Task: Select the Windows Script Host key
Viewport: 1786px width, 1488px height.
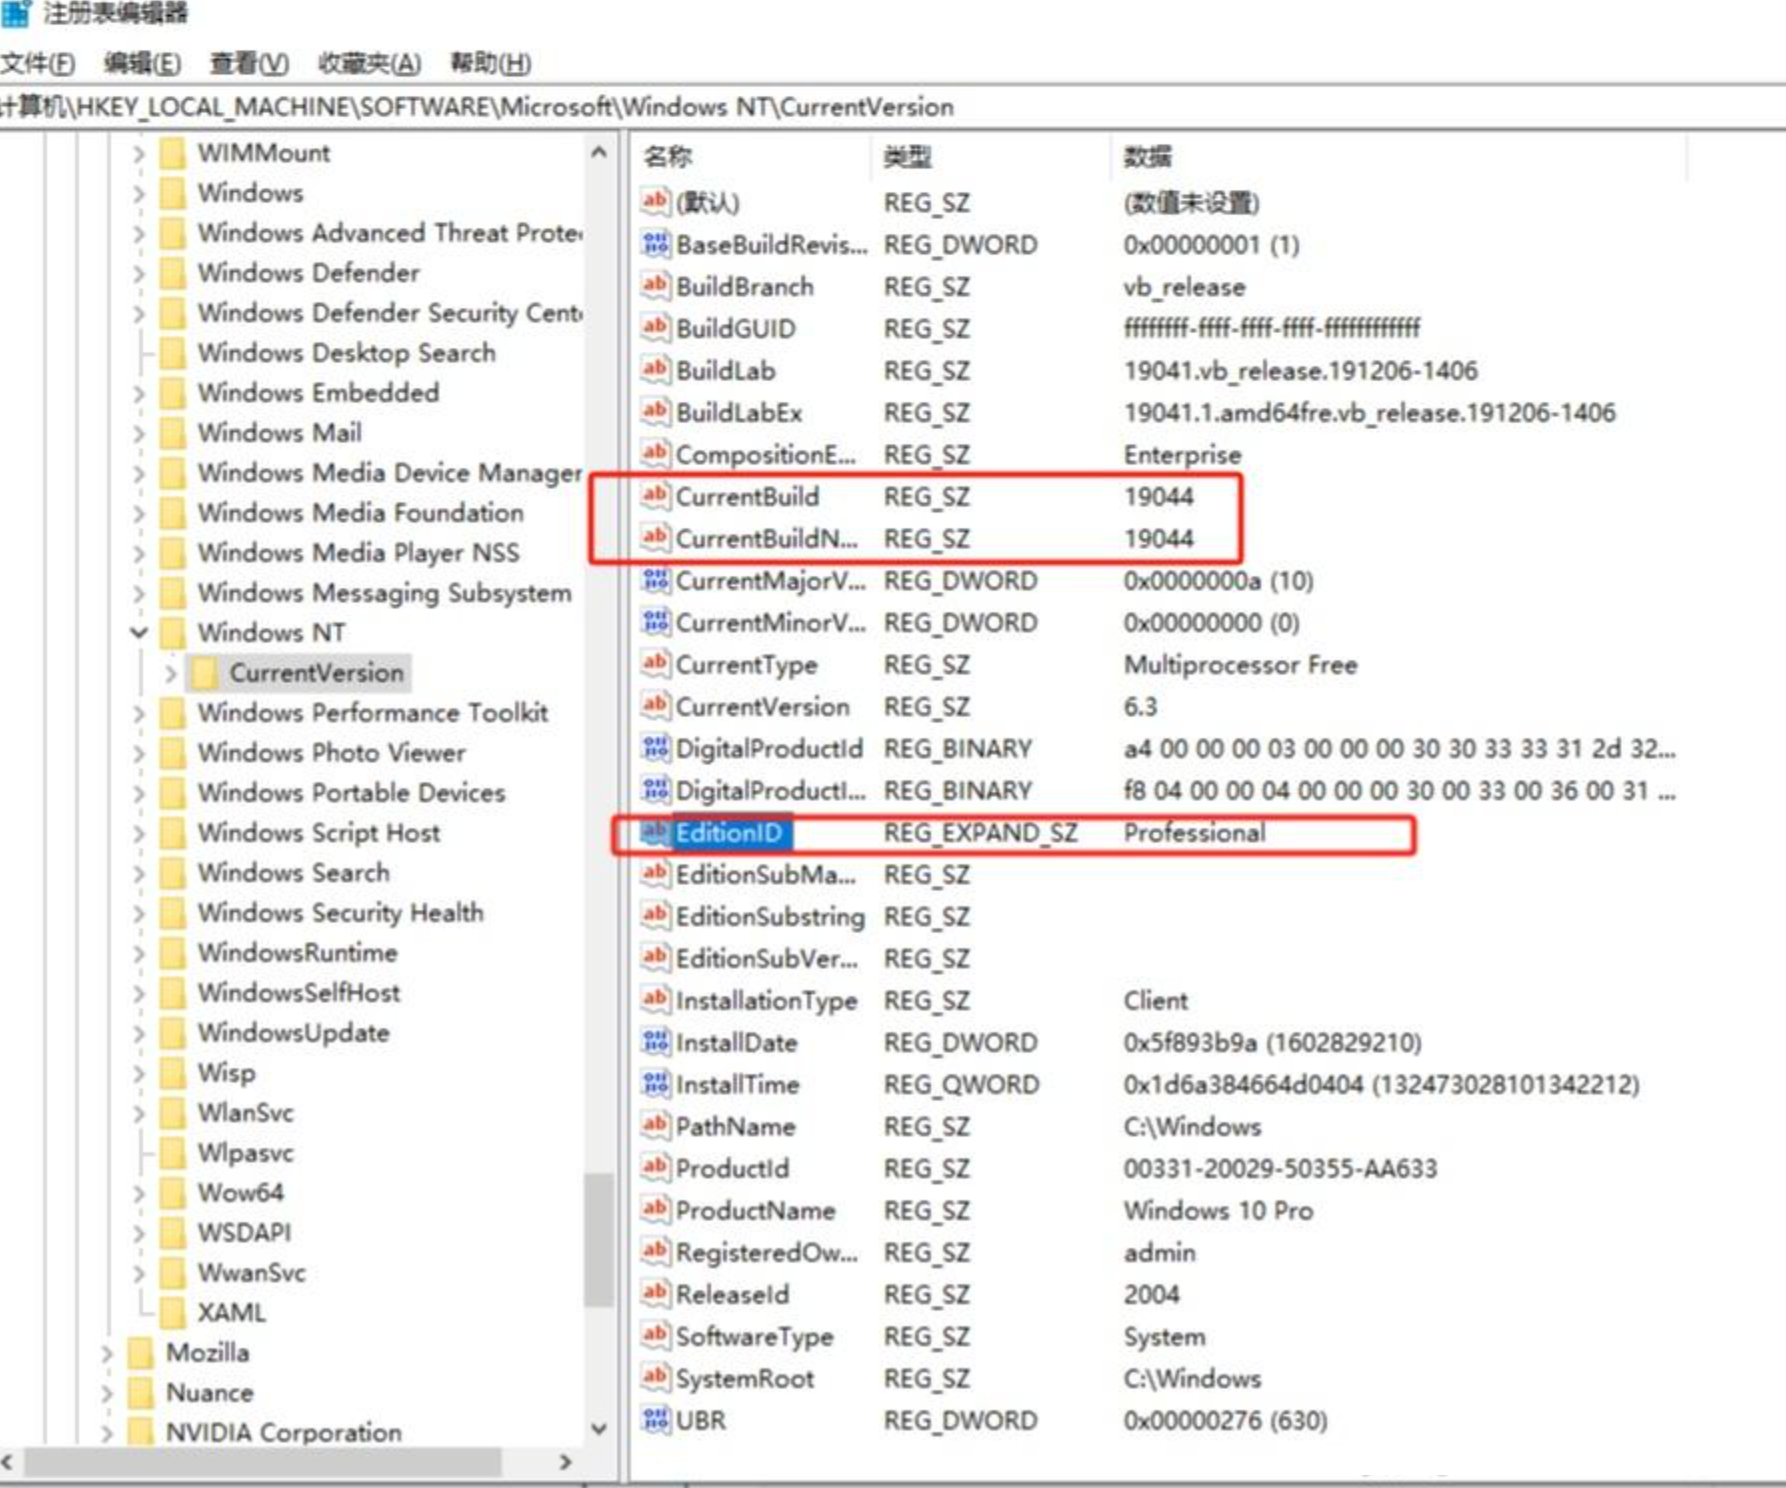Action: (318, 832)
